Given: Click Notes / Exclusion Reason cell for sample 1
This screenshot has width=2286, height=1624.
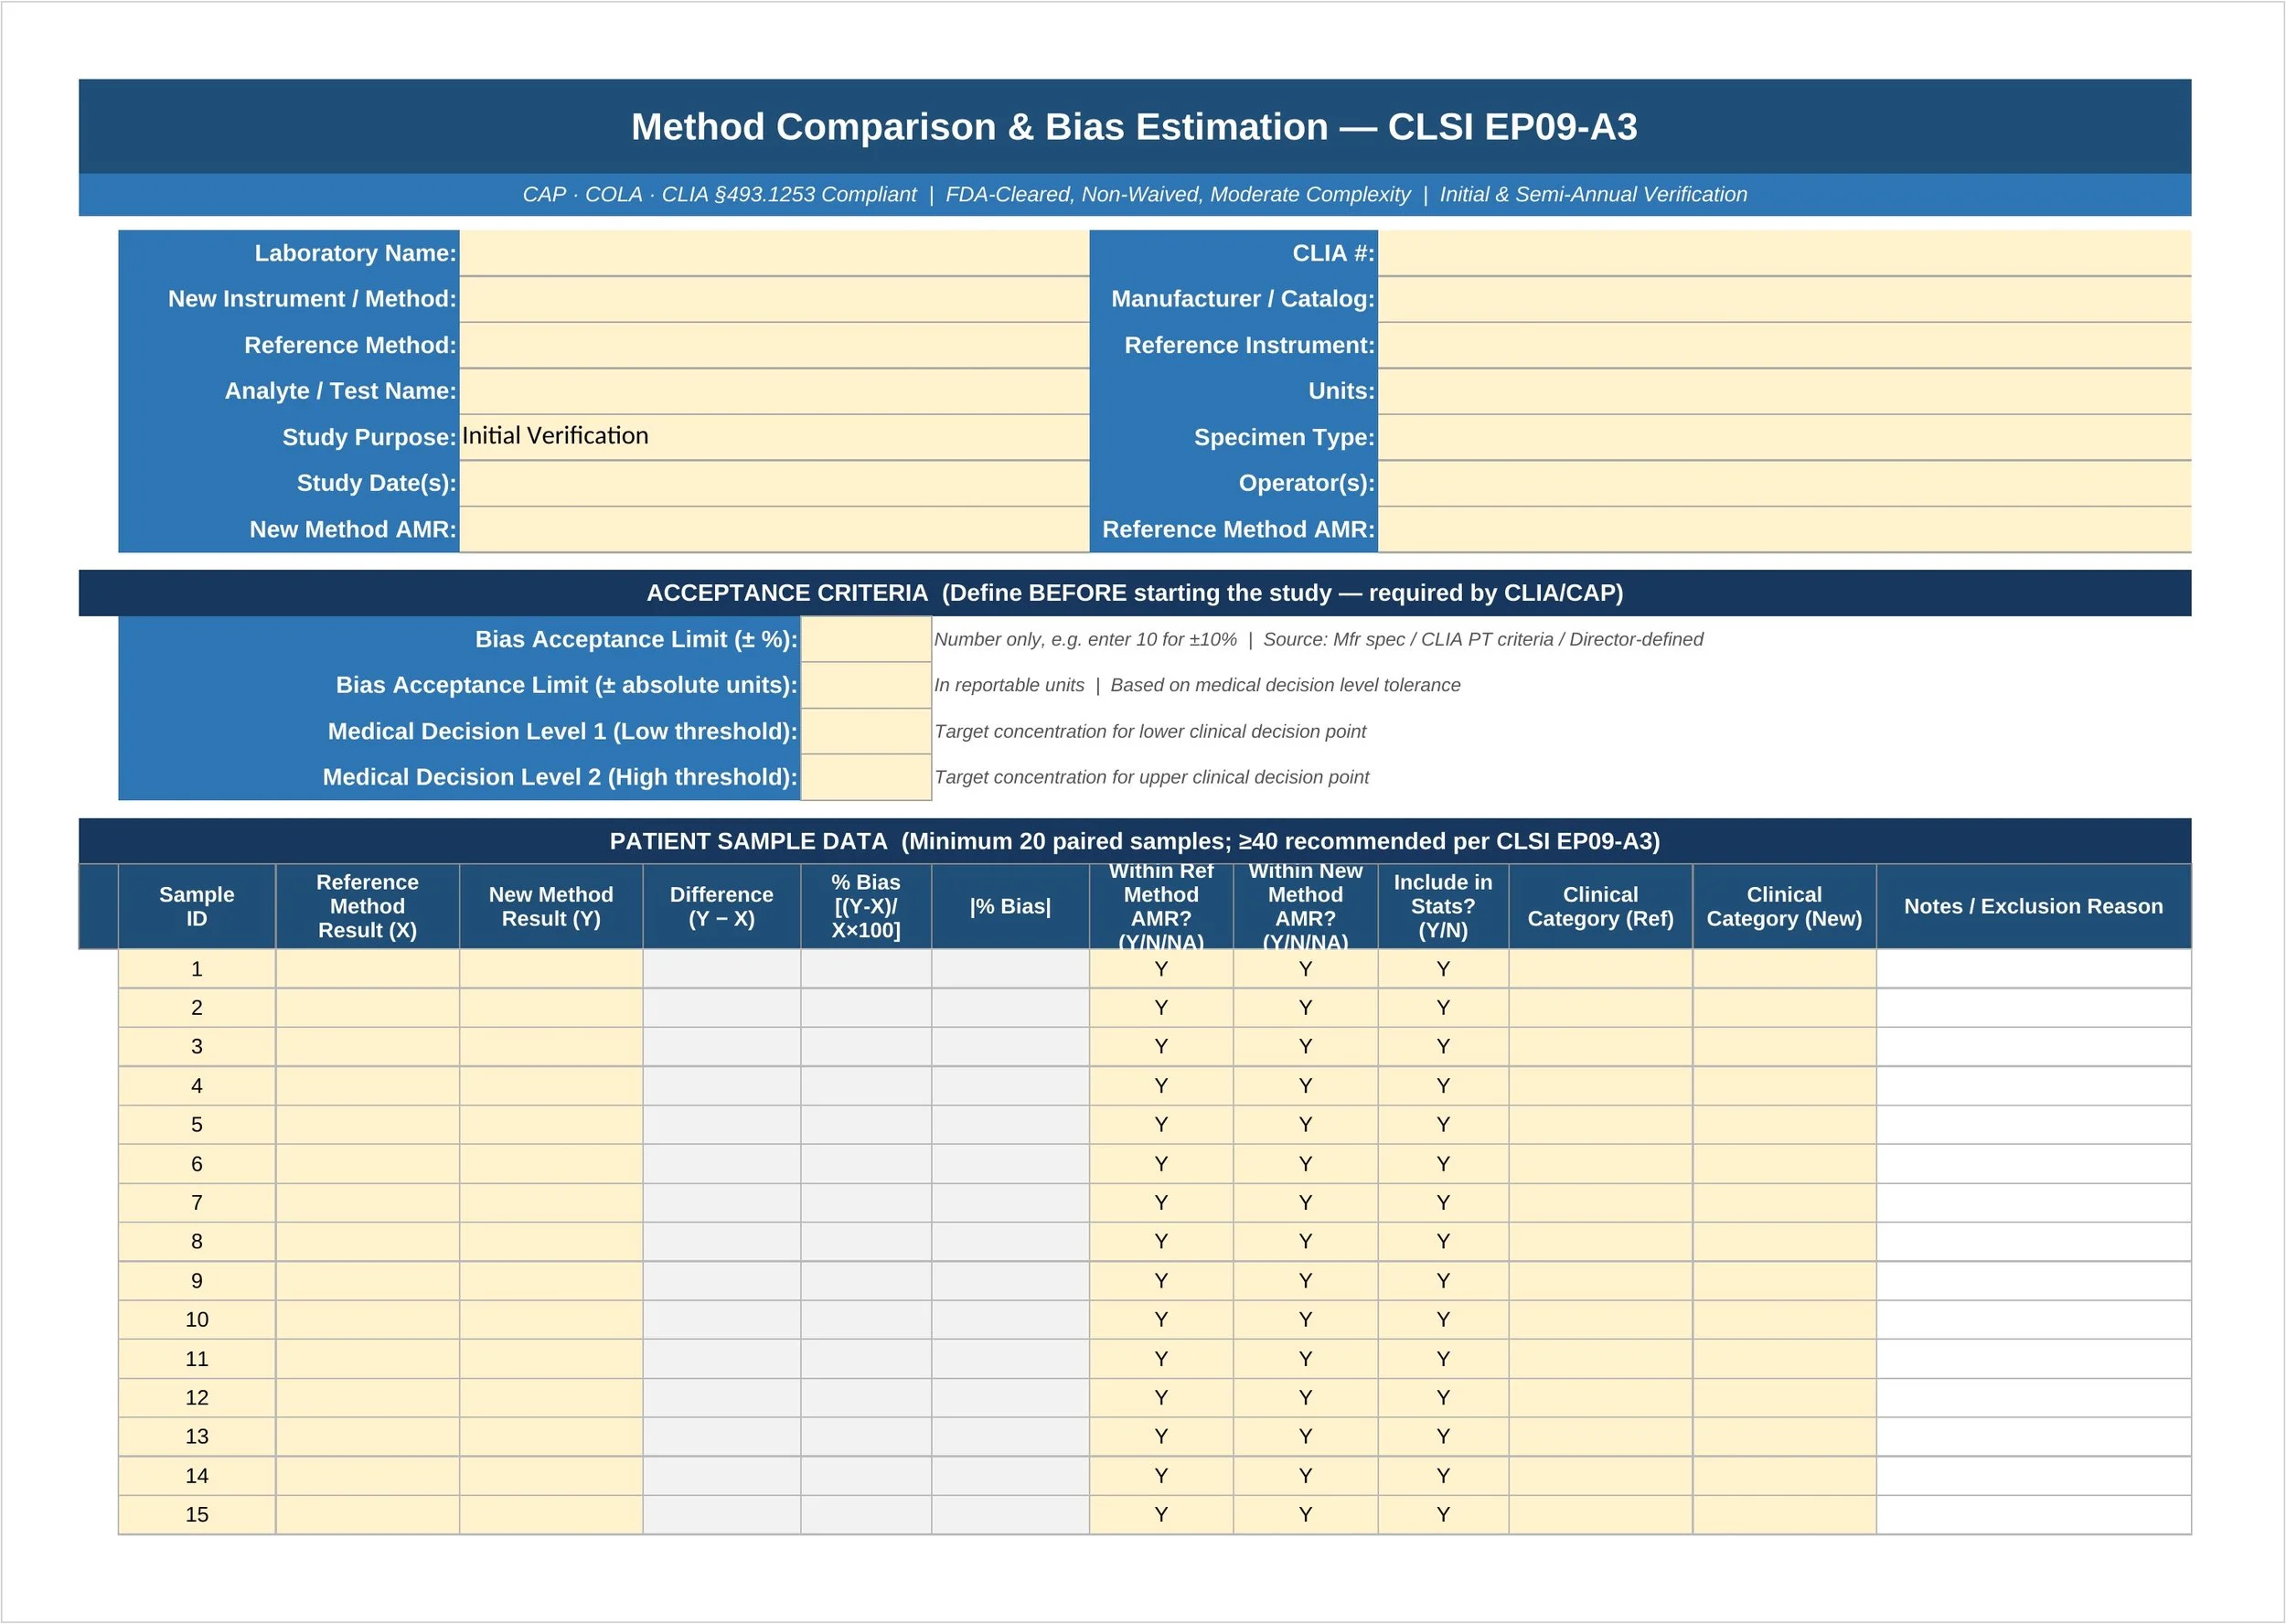Looking at the screenshot, I should point(2034,968).
